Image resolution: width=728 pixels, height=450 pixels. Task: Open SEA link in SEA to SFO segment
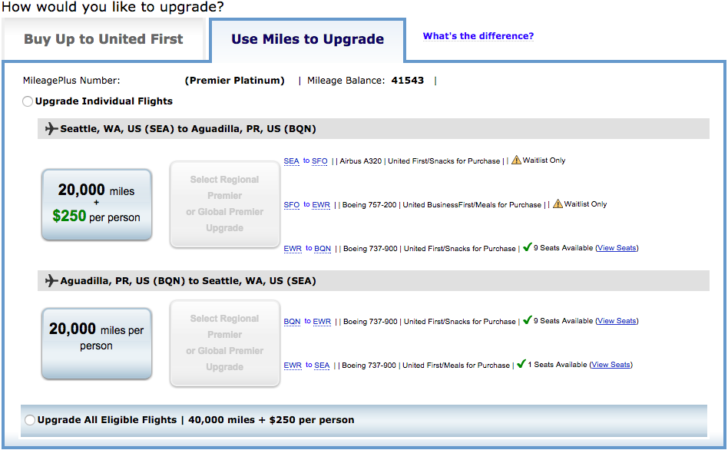point(292,161)
